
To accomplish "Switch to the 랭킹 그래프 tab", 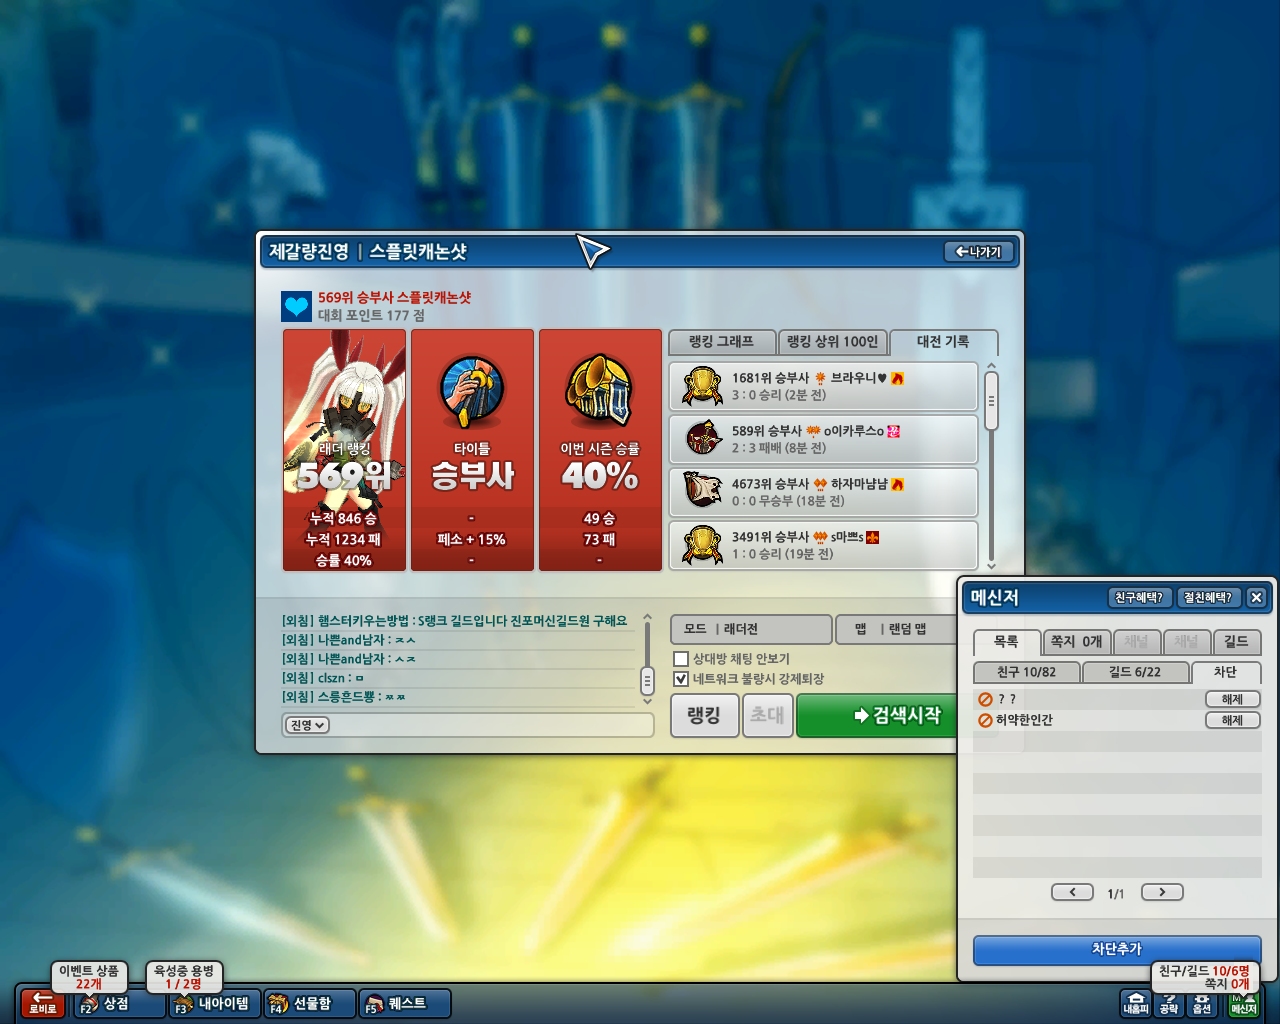I will click(x=721, y=342).
